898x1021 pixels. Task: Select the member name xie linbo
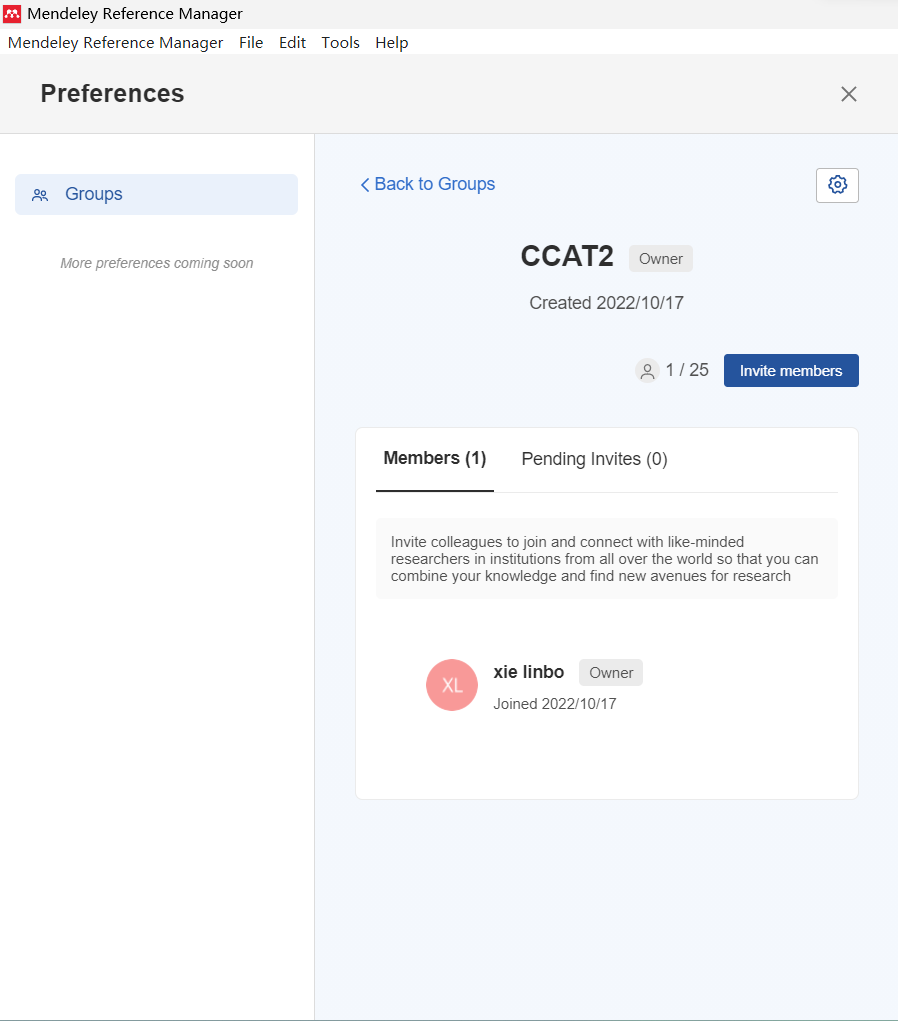pyautogui.click(x=529, y=672)
